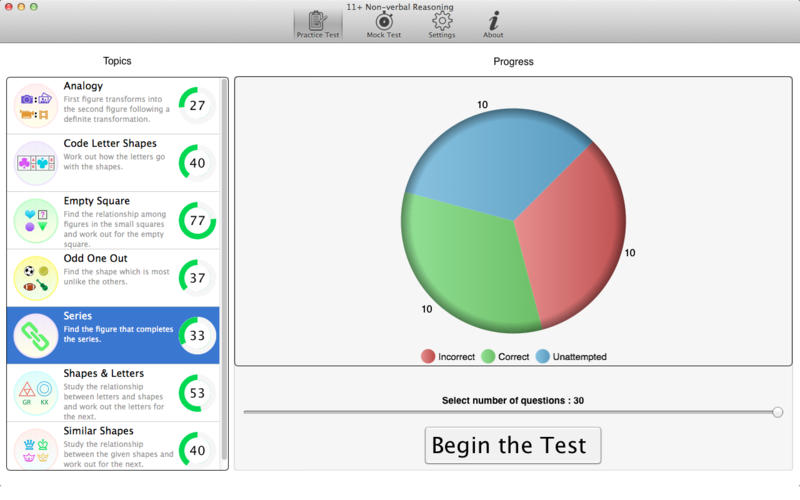Viewport: 800px width, 500px height.
Task: Click the Analogy progress ring showing 27
Action: click(197, 106)
